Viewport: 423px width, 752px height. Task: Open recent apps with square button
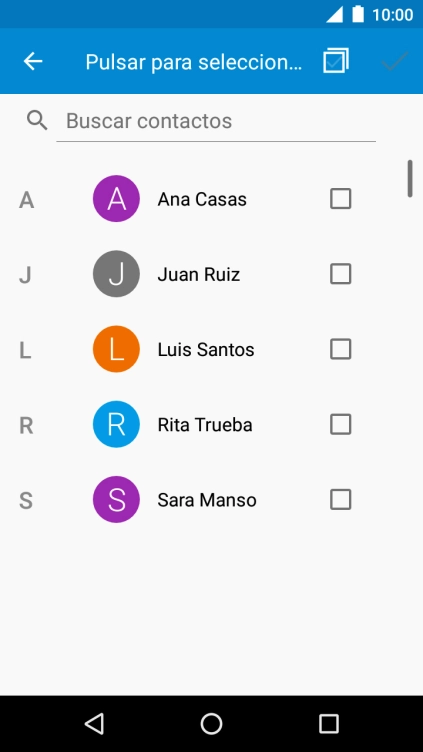click(329, 723)
